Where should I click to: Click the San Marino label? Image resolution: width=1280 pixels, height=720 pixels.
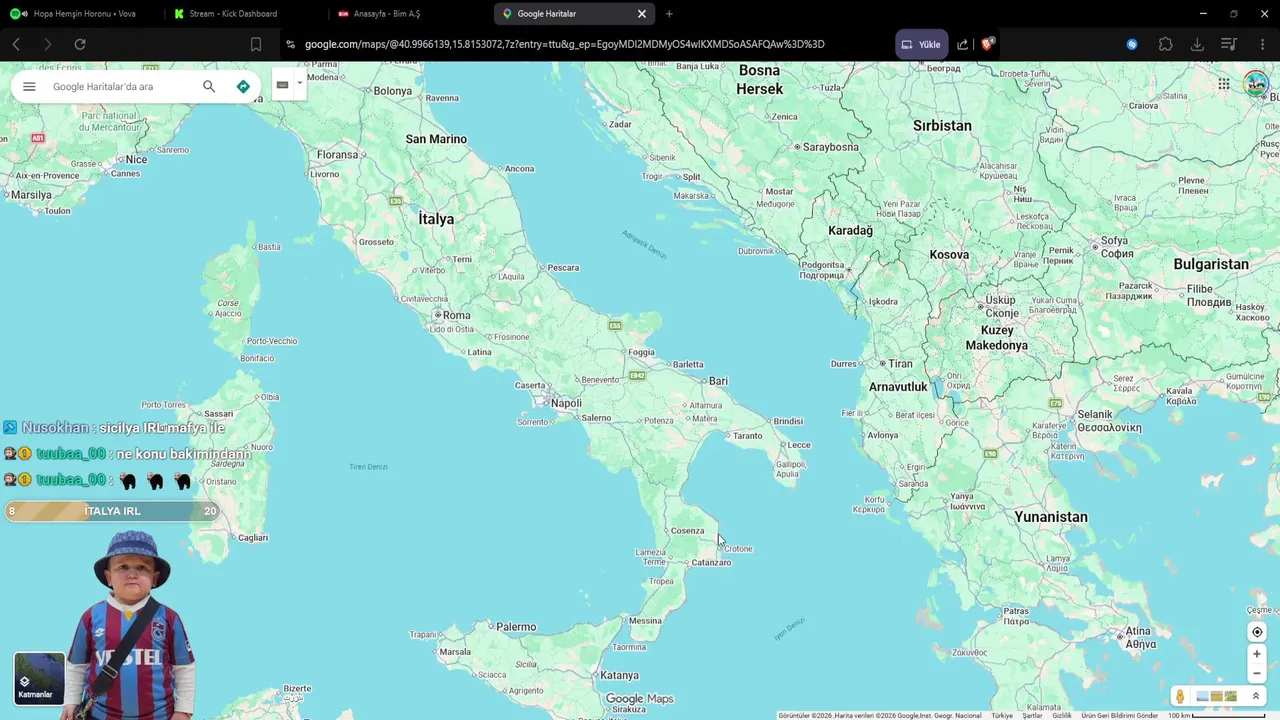click(436, 139)
